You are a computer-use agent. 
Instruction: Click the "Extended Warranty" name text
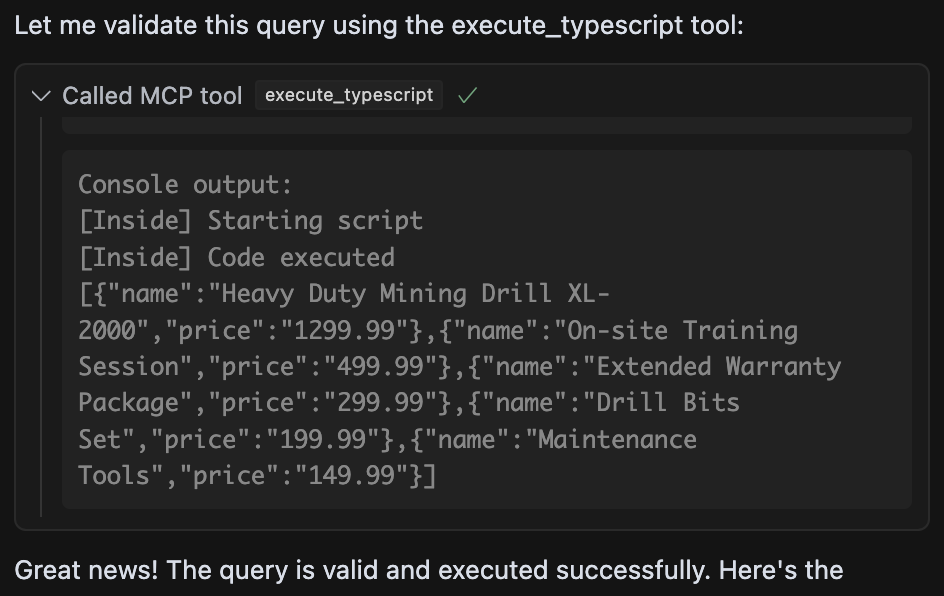(x=719, y=367)
